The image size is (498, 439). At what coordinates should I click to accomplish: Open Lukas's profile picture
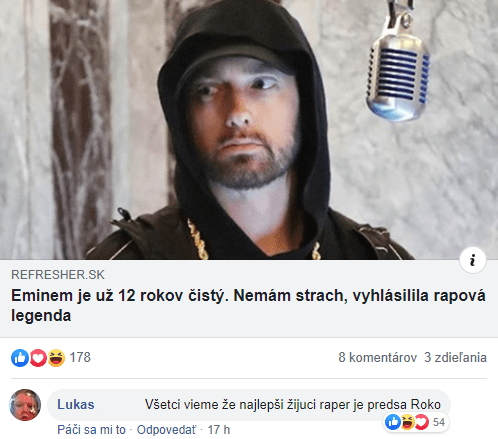click(x=25, y=405)
